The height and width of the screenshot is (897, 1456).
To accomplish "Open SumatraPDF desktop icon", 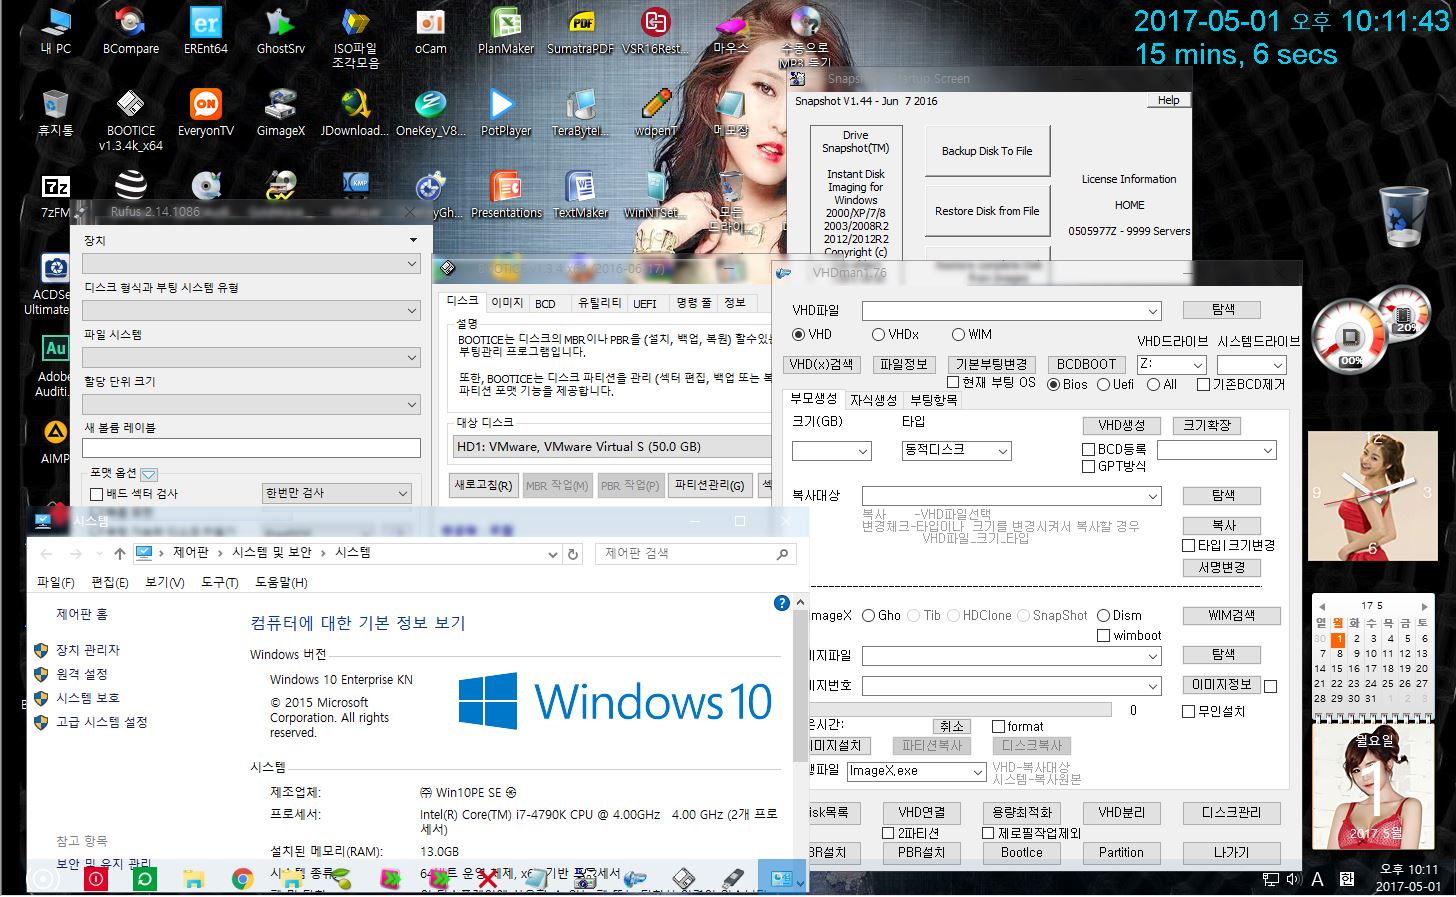I will (x=580, y=30).
